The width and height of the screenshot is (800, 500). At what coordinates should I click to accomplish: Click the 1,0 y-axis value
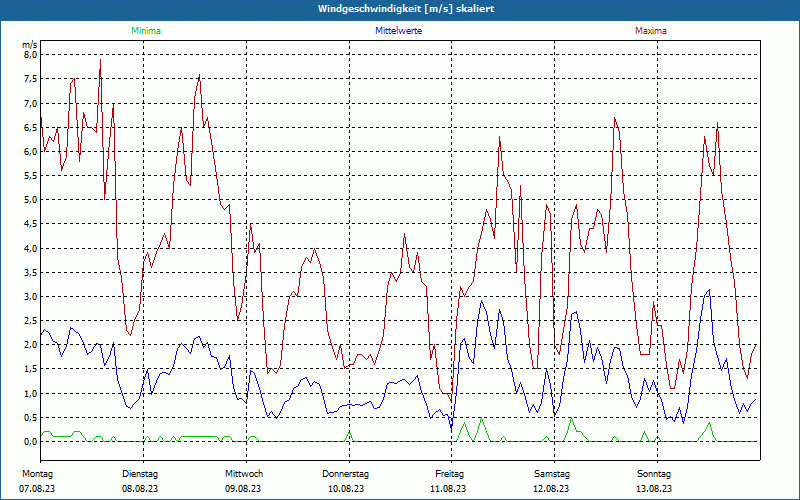click(x=31, y=393)
